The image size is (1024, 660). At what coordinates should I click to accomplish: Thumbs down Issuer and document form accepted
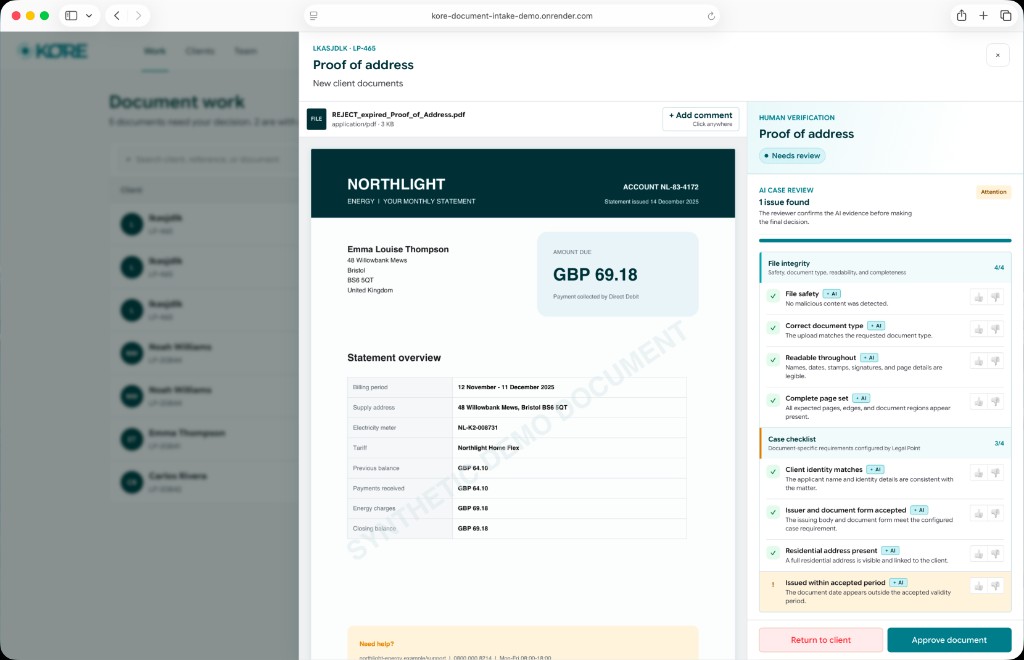(995, 514)
